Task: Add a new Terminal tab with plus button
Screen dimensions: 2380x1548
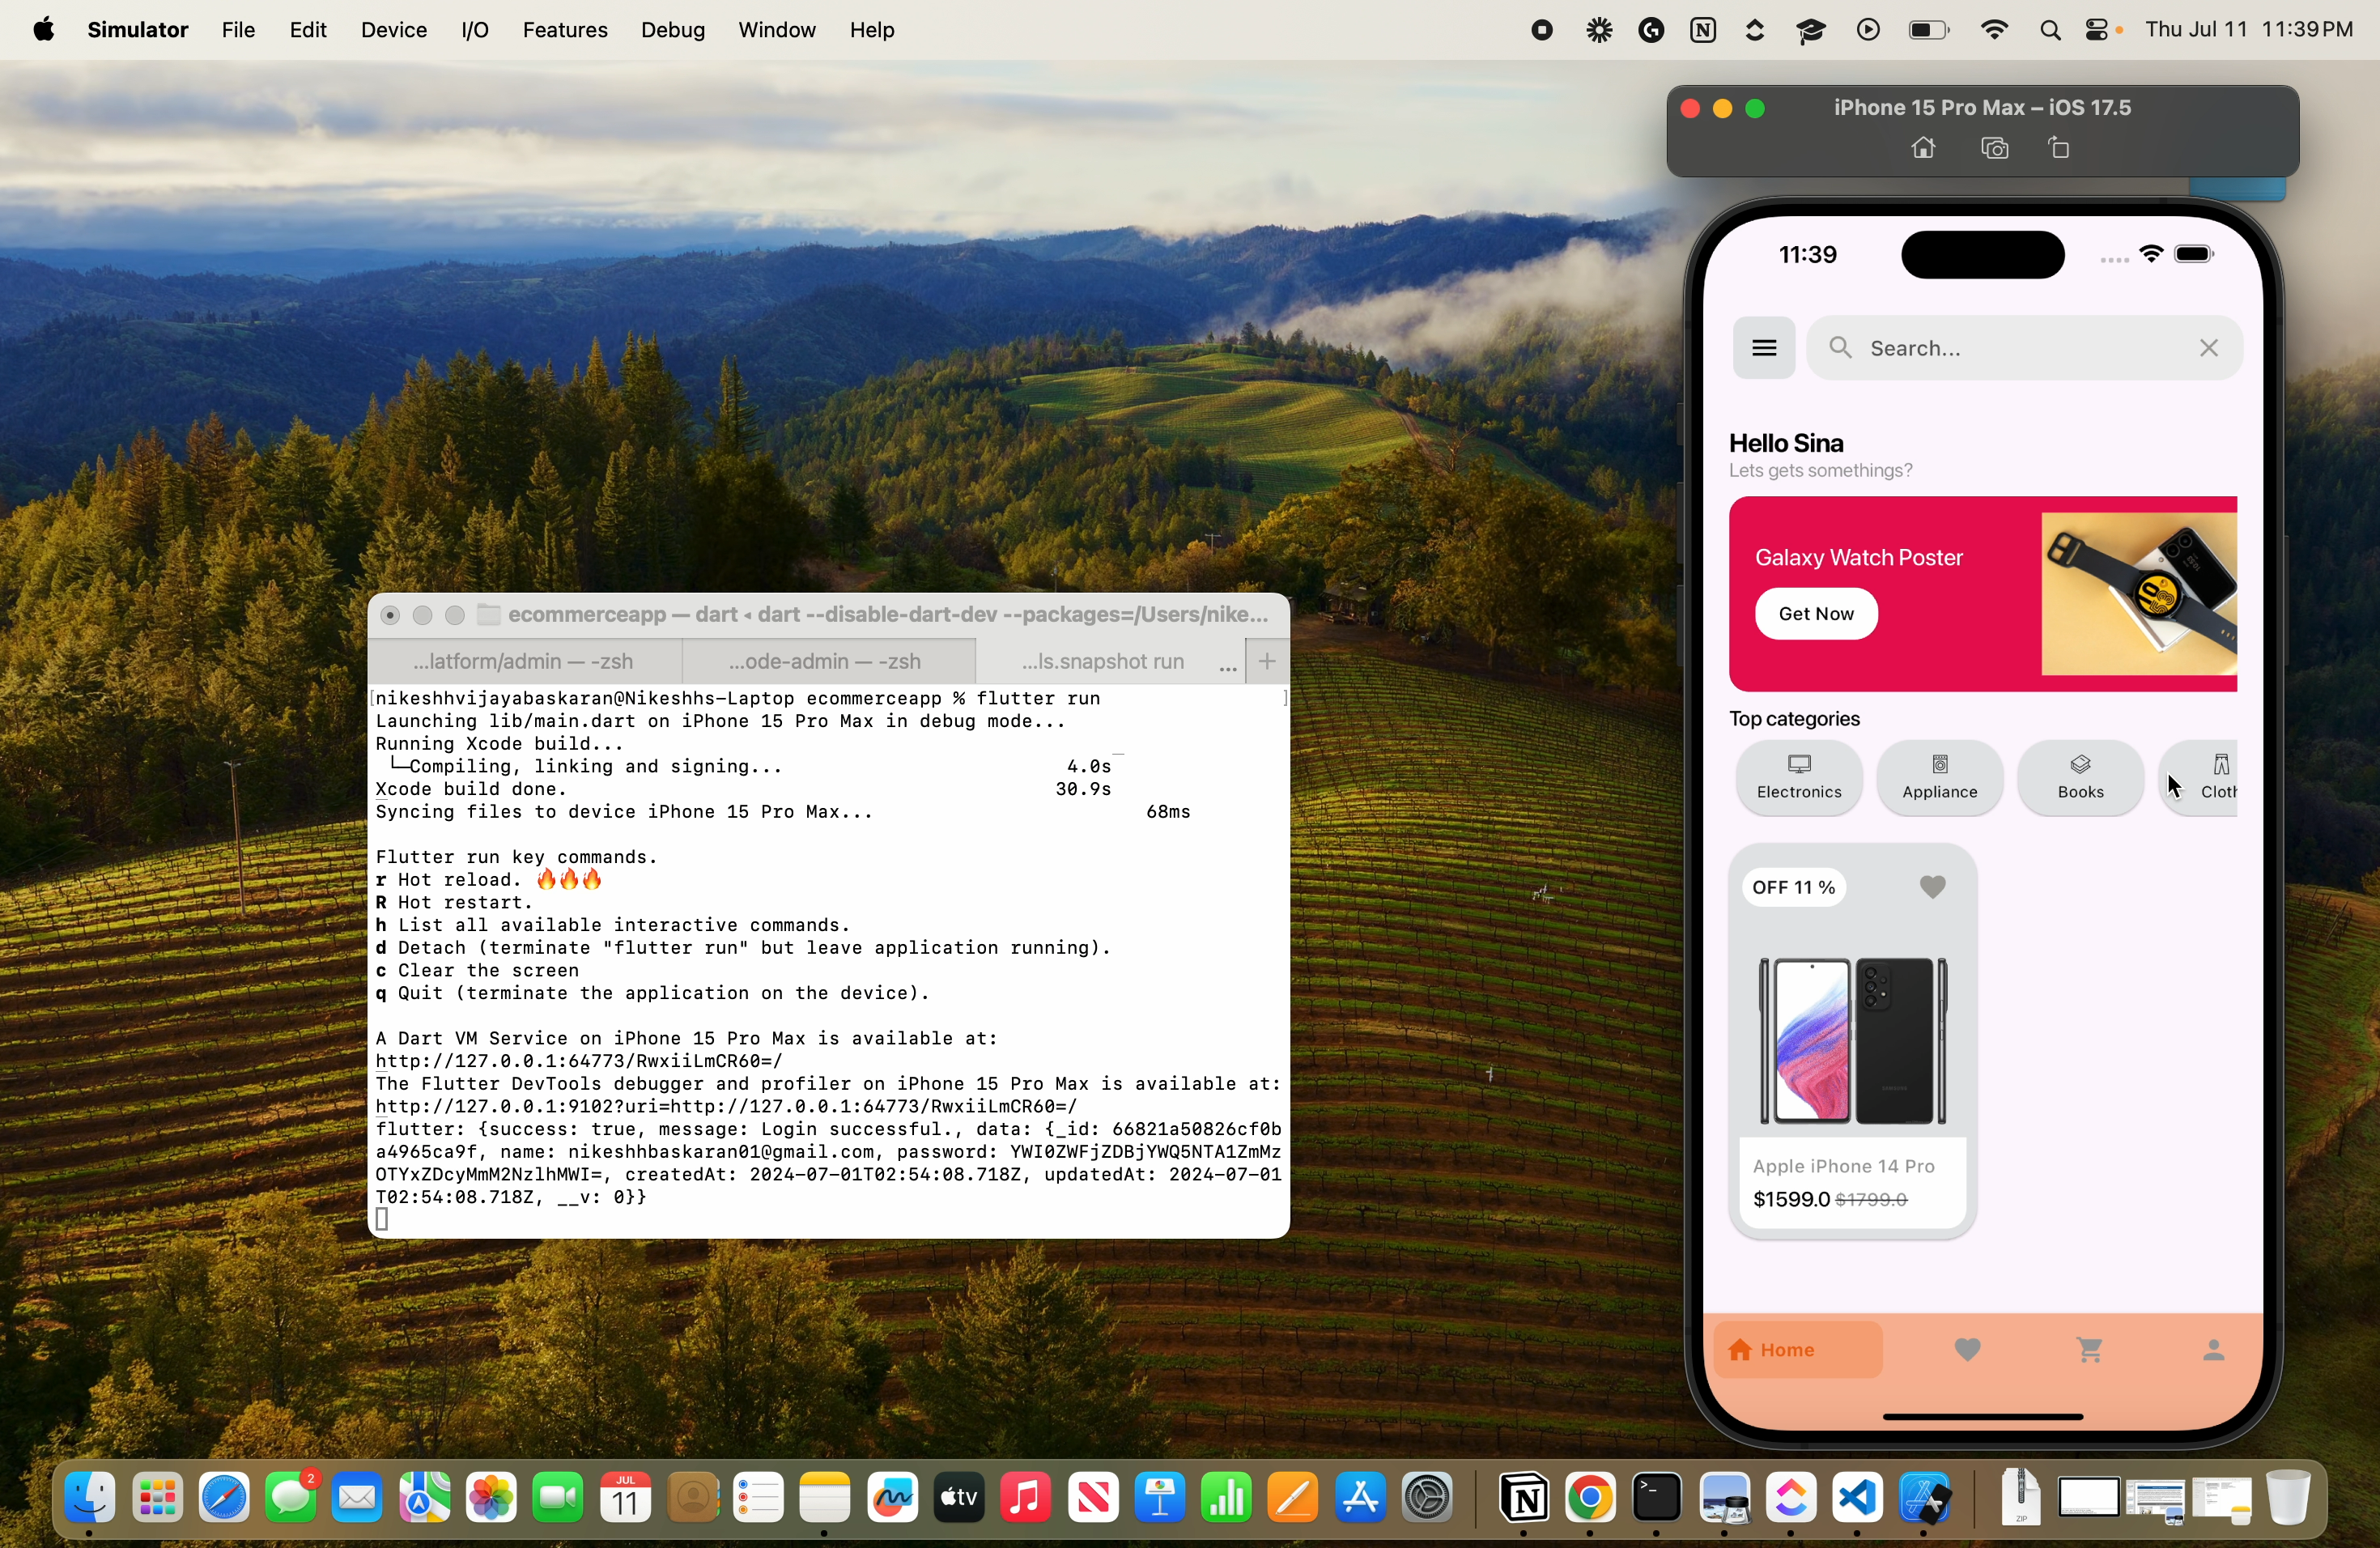Action: (1267, 662)
